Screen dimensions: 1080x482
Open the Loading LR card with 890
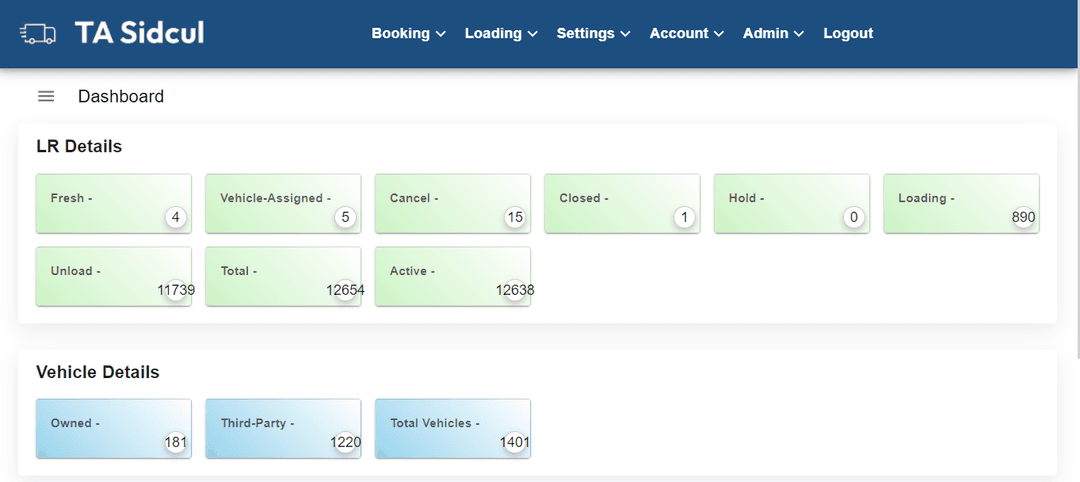click(961, 204)
